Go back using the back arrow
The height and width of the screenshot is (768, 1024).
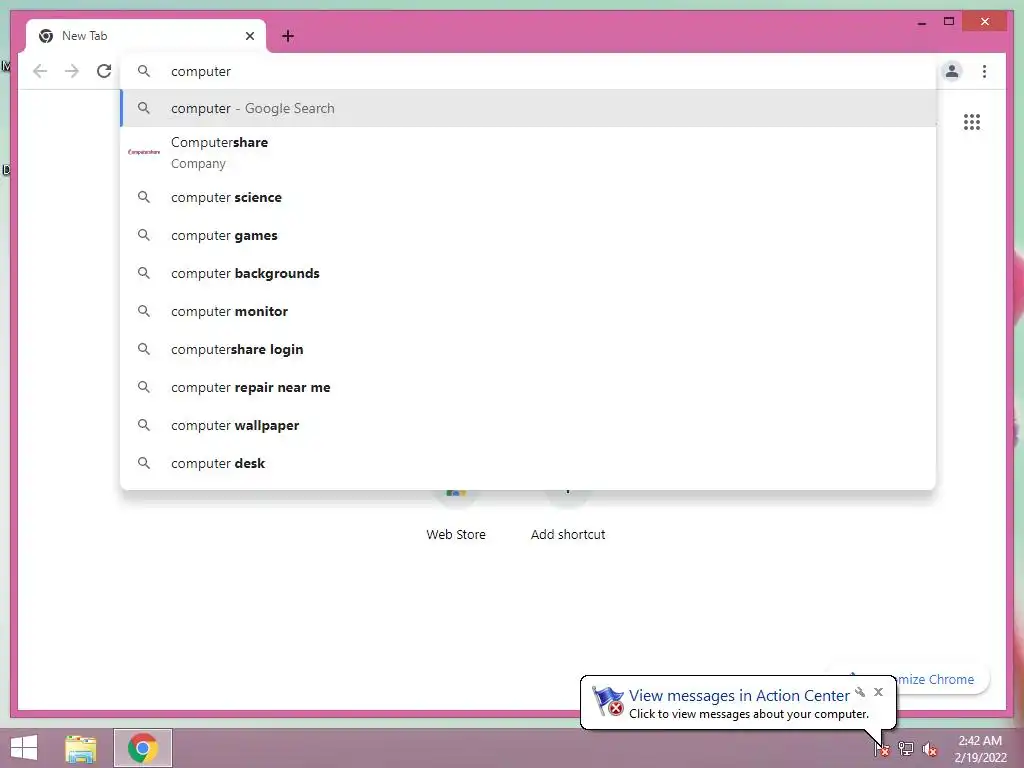pos(40,71)
